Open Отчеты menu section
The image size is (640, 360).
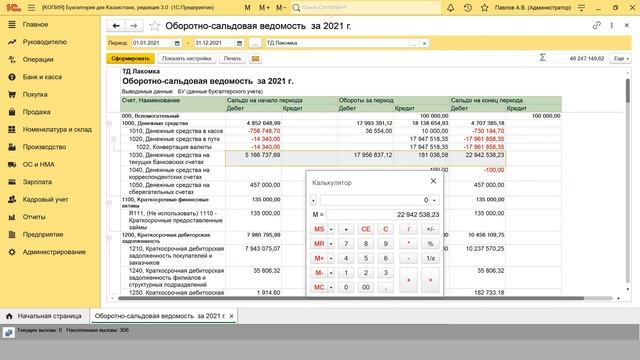point(34,217)
